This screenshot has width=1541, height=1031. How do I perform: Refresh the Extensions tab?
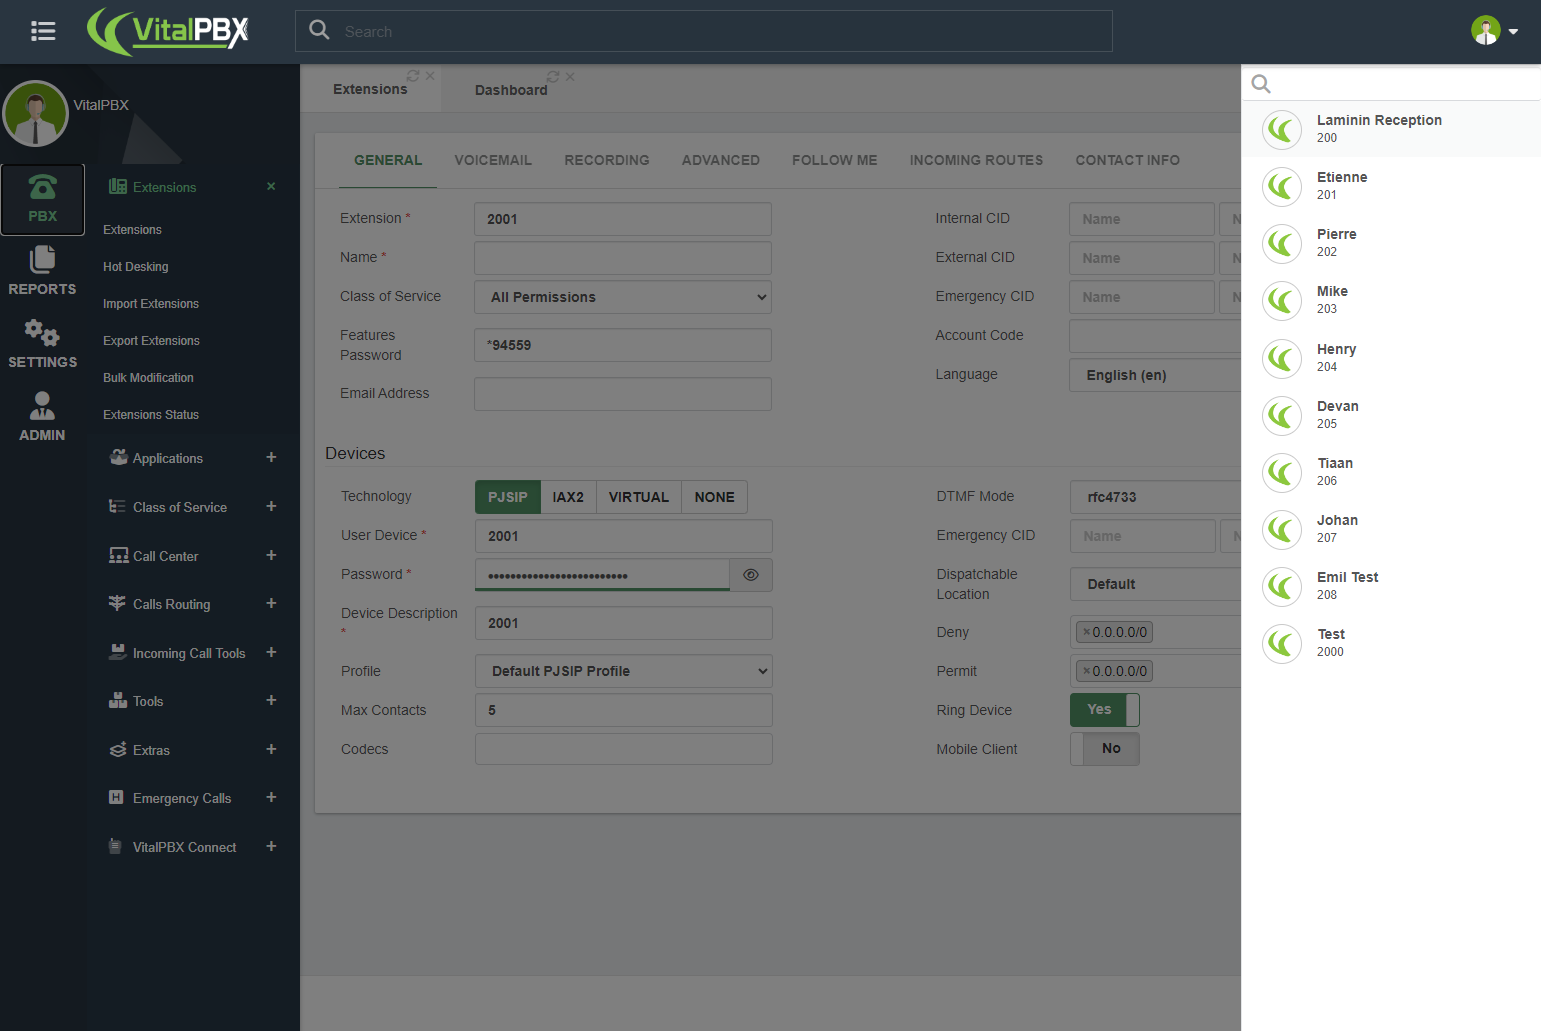(x=413, y=76)
